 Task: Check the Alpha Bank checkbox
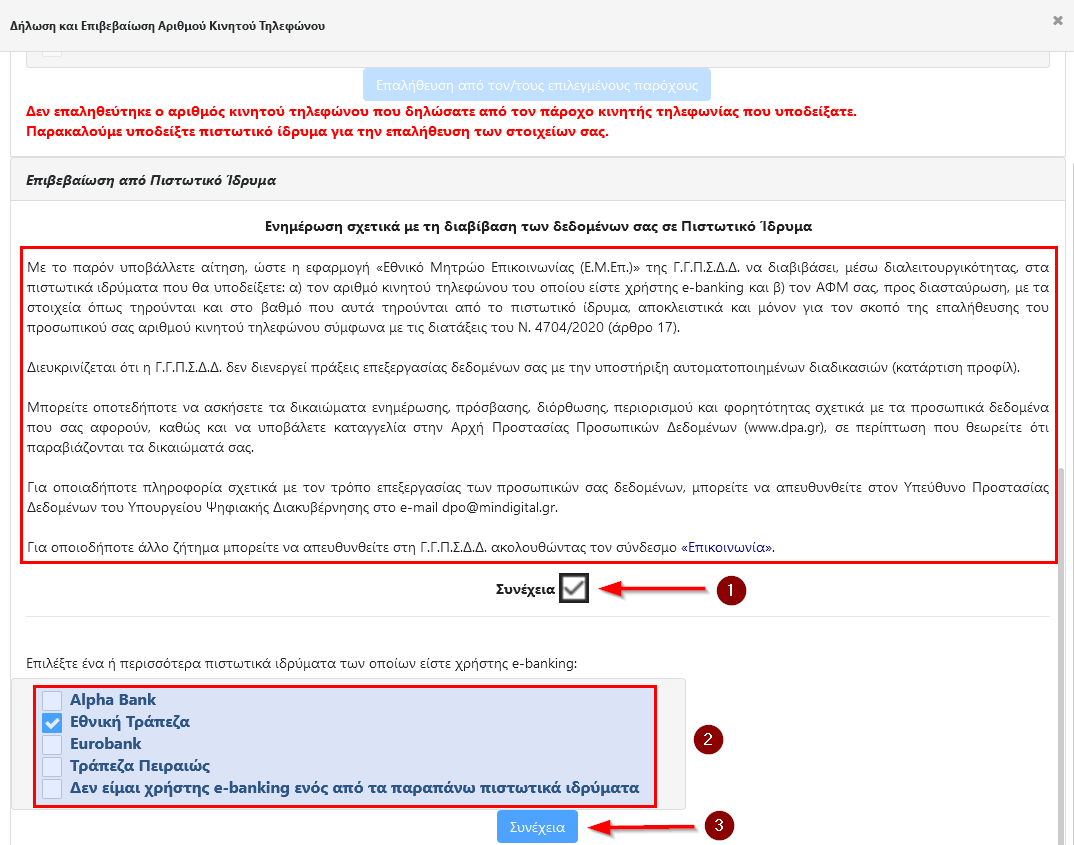tap(52, 701)
